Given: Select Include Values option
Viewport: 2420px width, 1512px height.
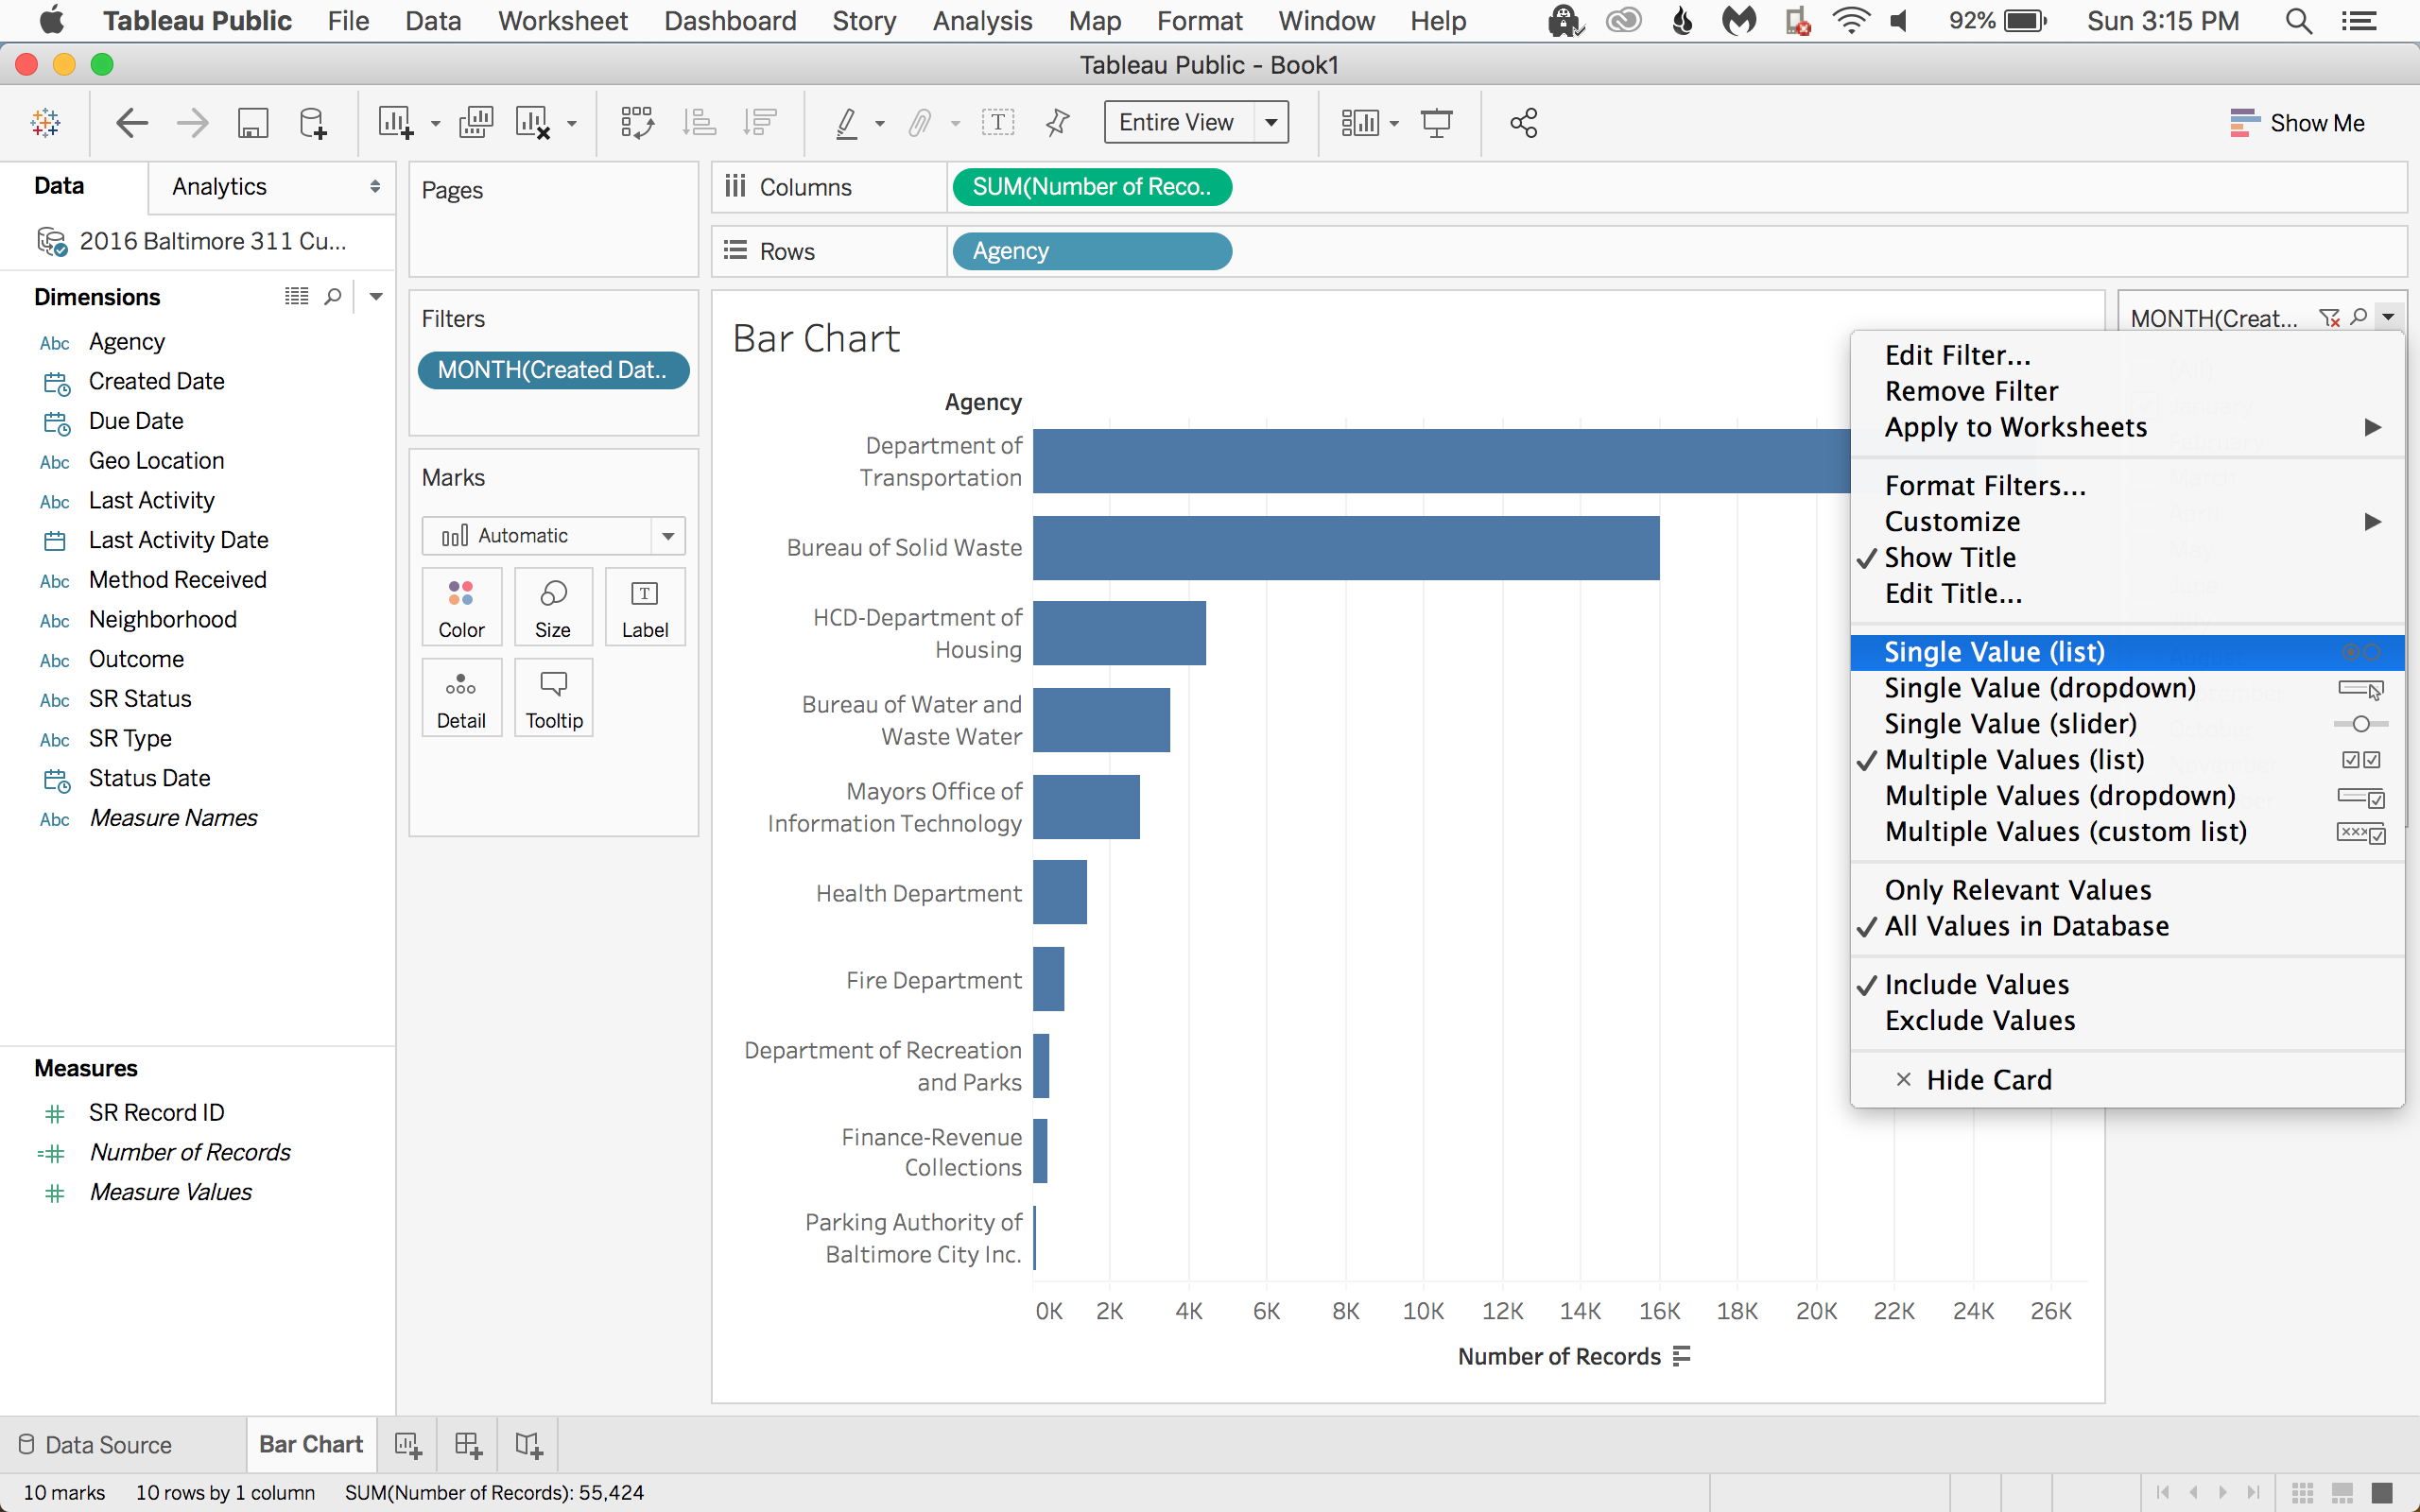Looking at the screenshot, I should pyautogui.click(x=2127, y=985).
